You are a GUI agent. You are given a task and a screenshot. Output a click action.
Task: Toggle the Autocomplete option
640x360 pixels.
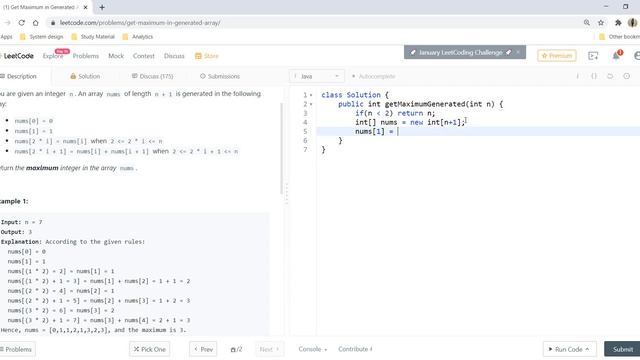[x=373, y=76]
